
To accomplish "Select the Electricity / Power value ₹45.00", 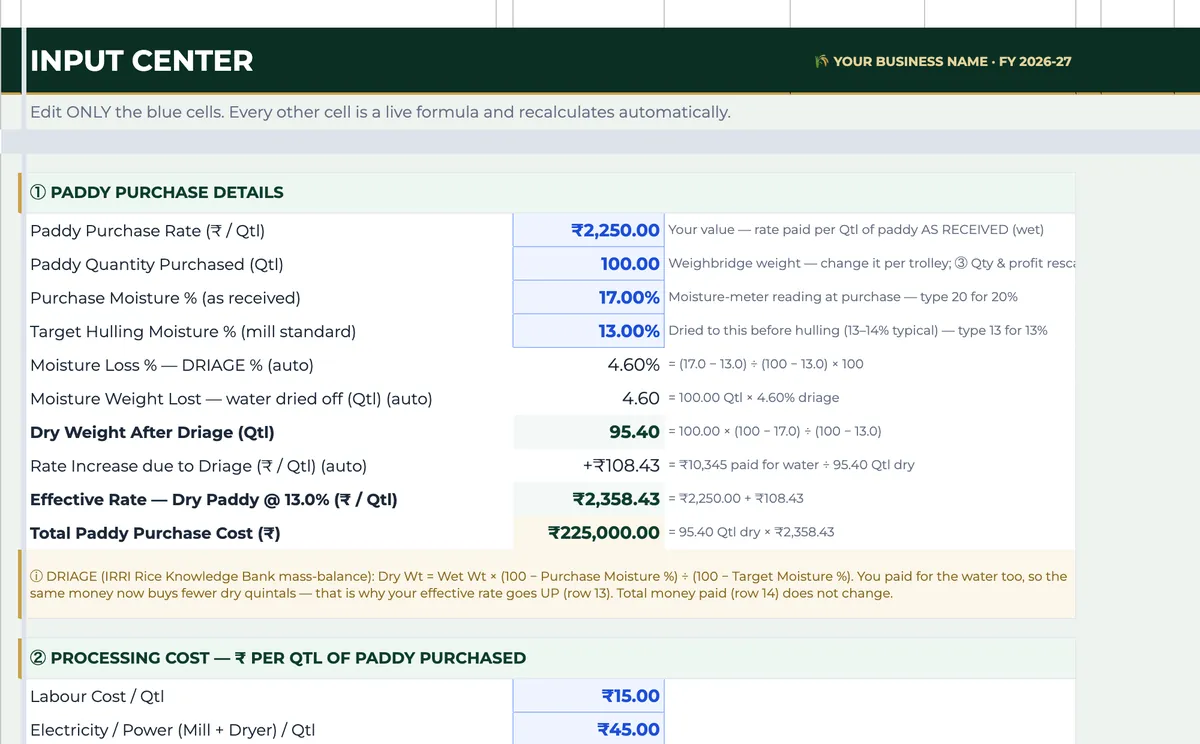I will (x=588, y=729).
